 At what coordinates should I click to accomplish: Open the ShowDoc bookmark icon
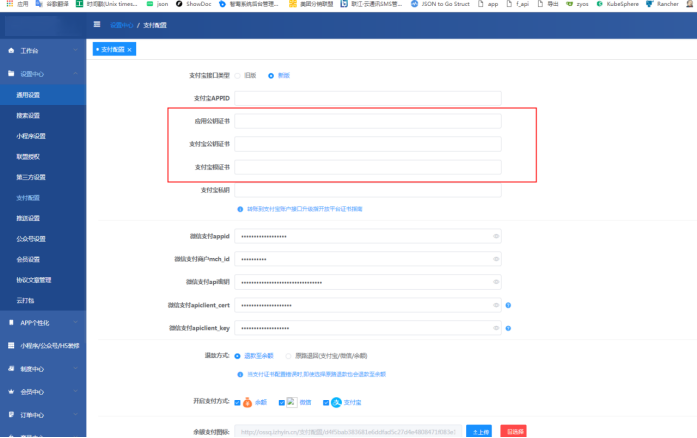[179, 4]
